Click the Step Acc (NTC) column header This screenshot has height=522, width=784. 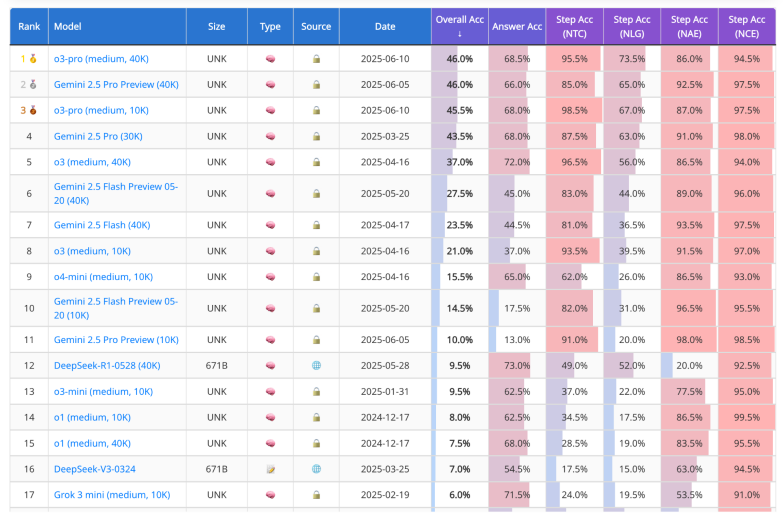574,26
